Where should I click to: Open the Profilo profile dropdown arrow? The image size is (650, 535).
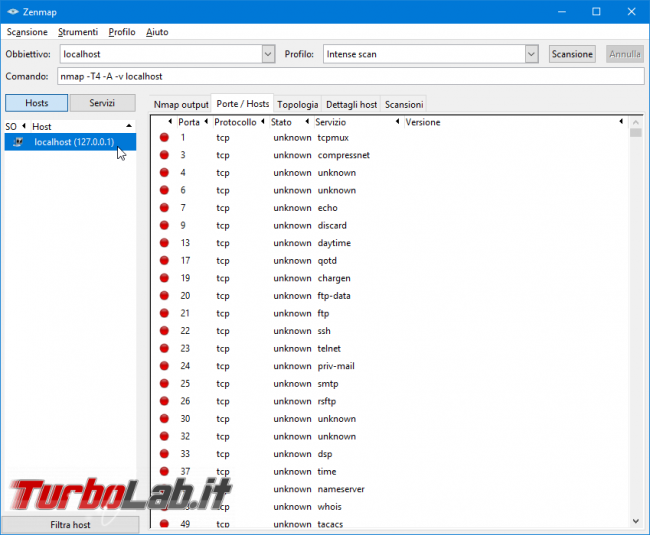(531, 54)
